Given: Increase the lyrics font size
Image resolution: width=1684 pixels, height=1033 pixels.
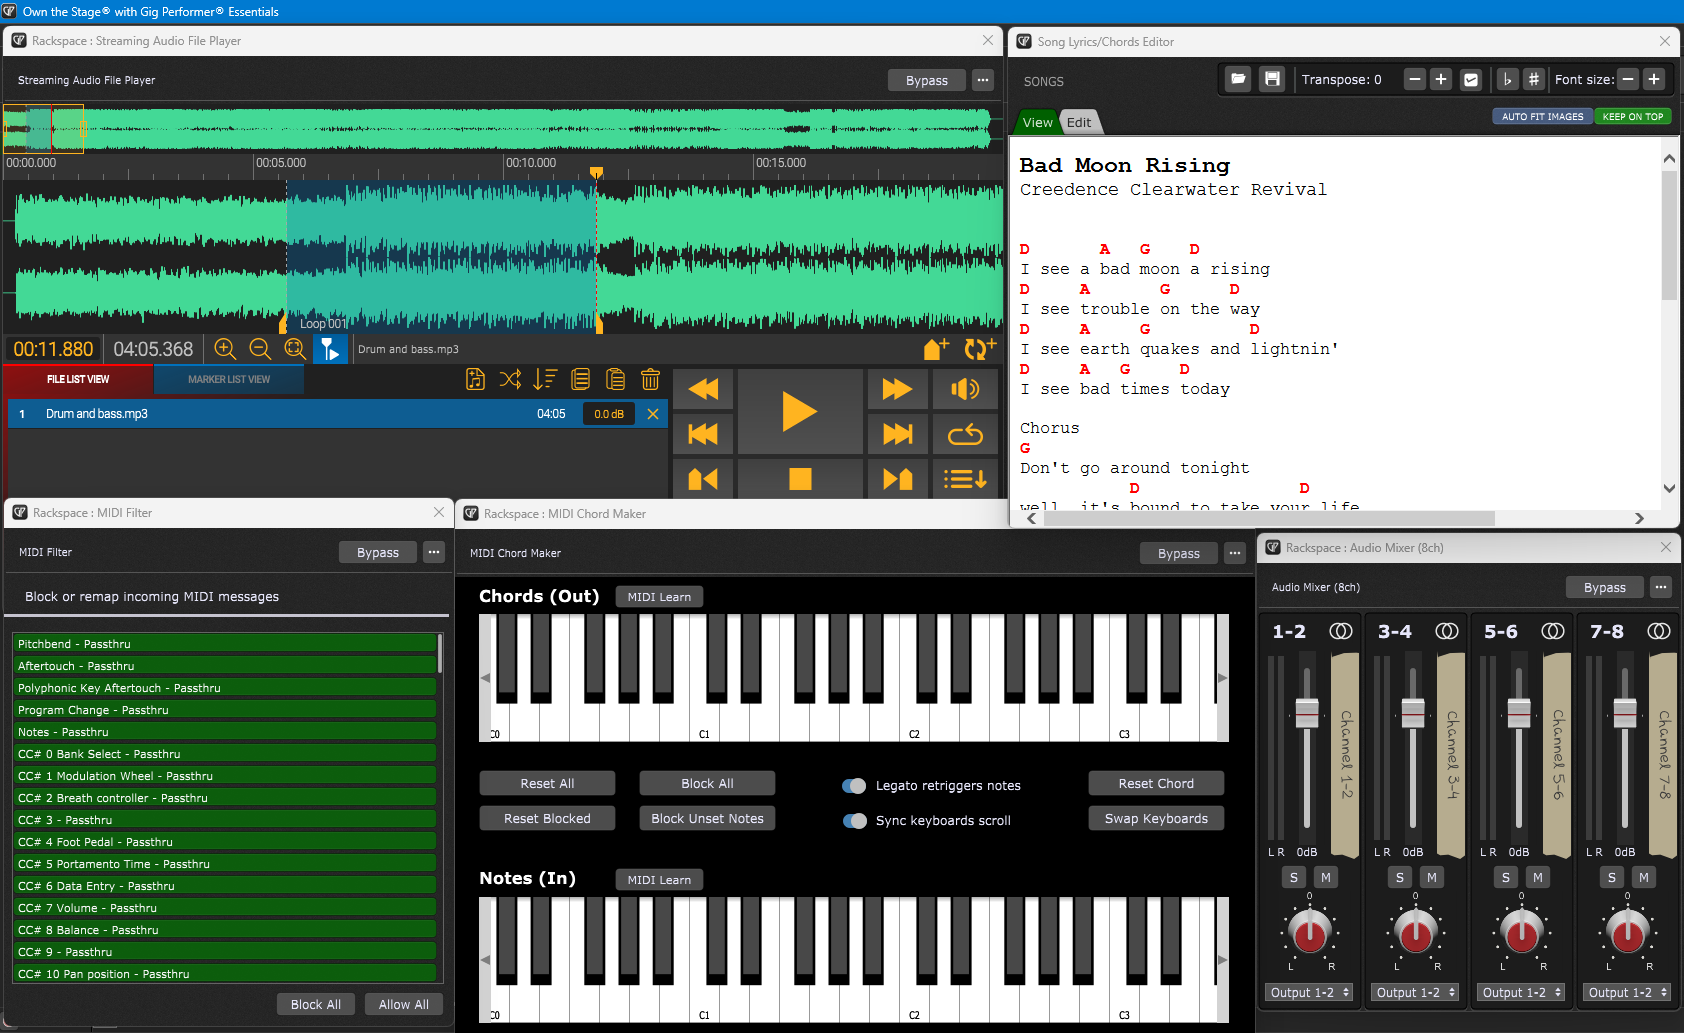Looking at the screenshot, I should point(1654,79).
